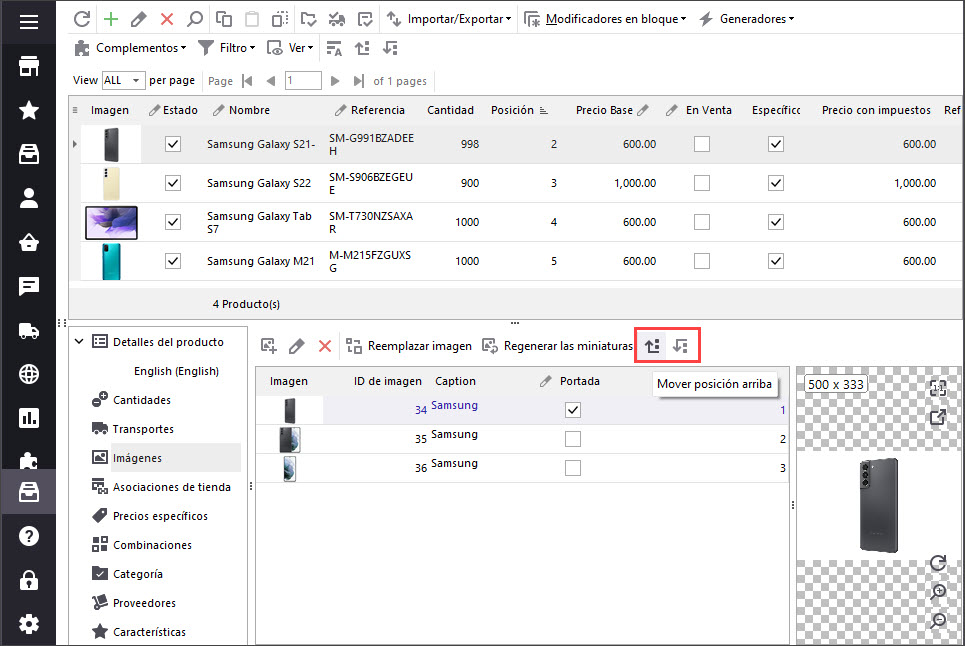
Task: Open the globe icon in sidebar
Action: [28, 374]
